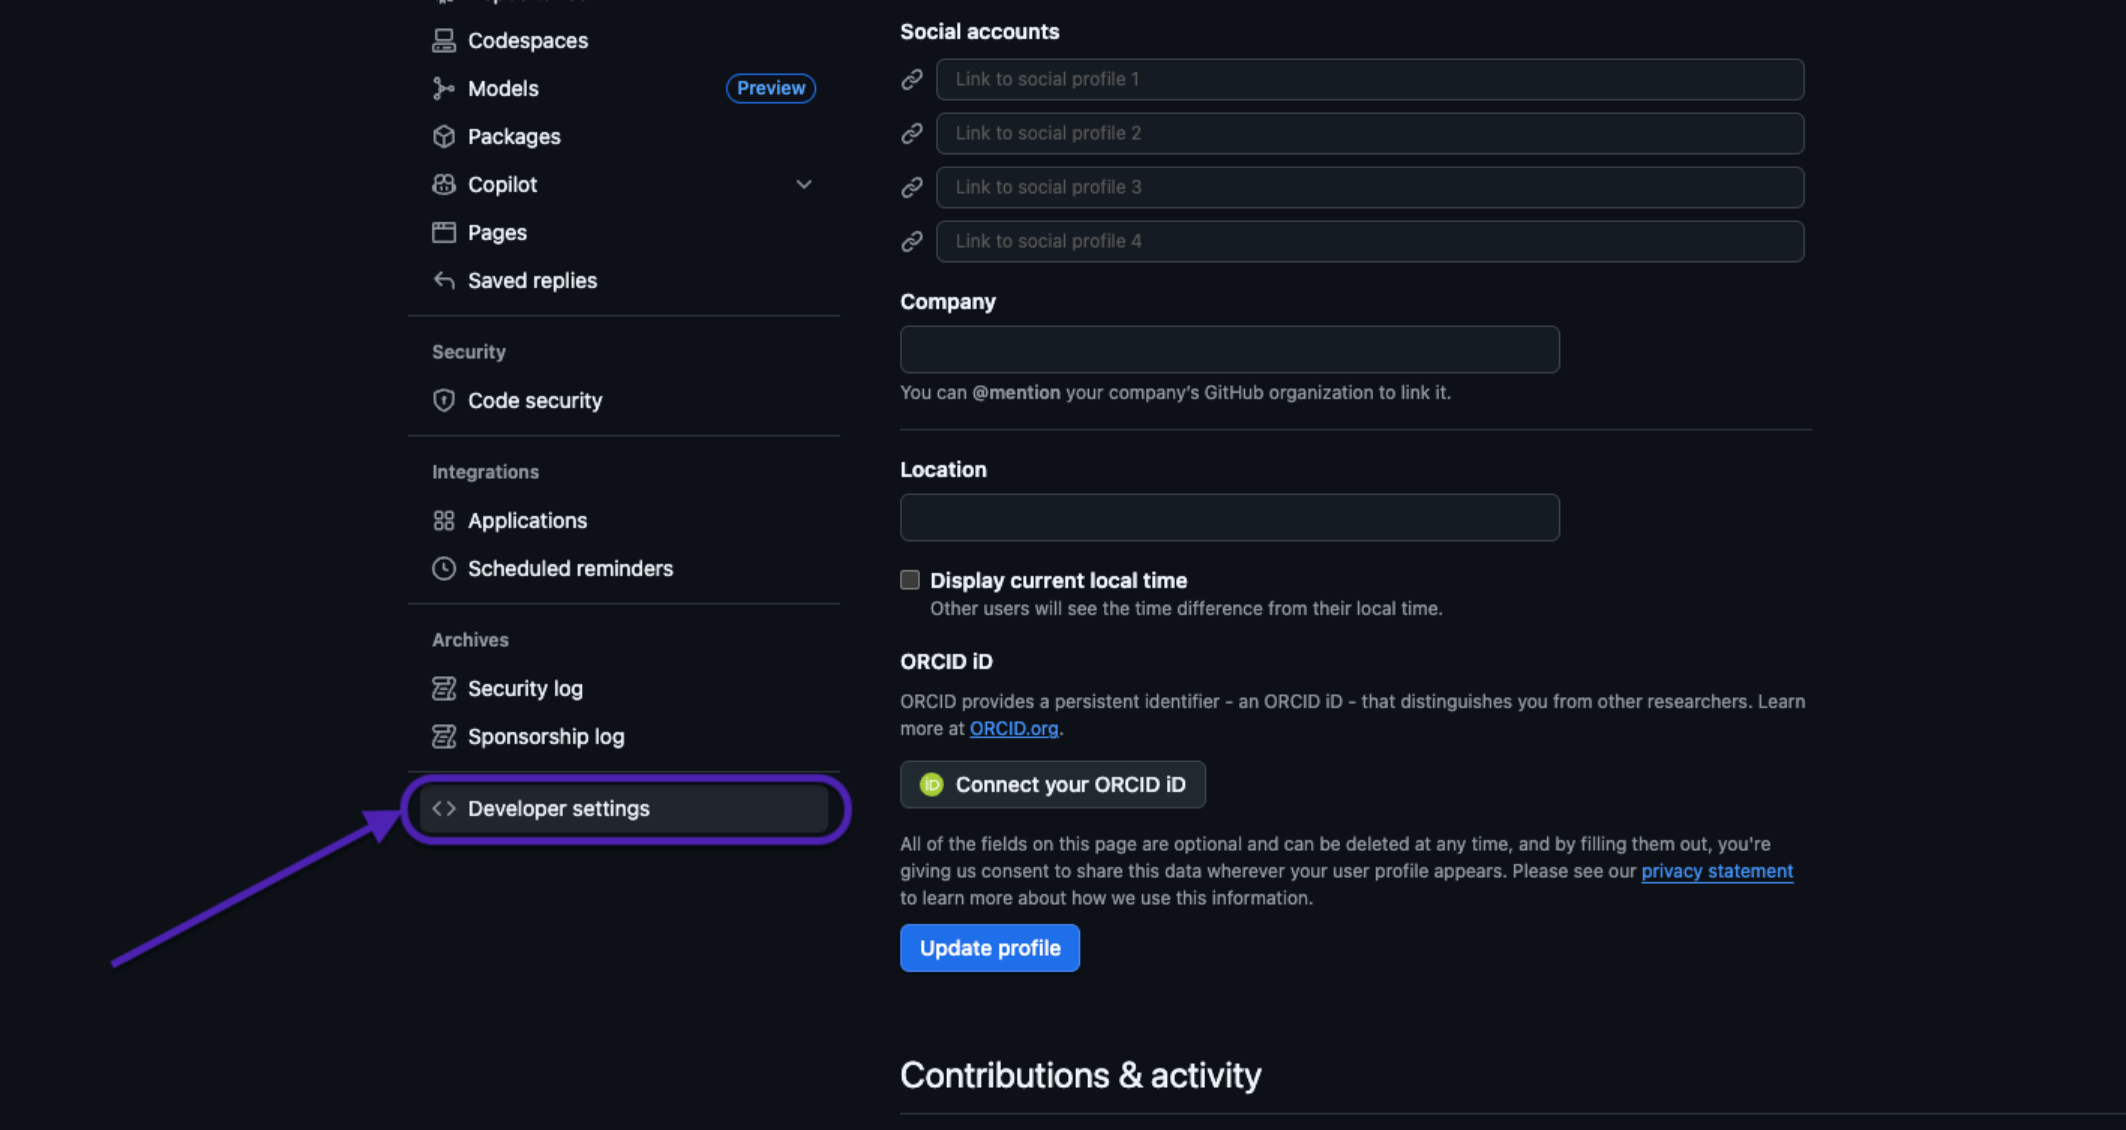Open the privacy statement link
2126x1130 pixels.
pyautogui.click(x=1716, y=871)
